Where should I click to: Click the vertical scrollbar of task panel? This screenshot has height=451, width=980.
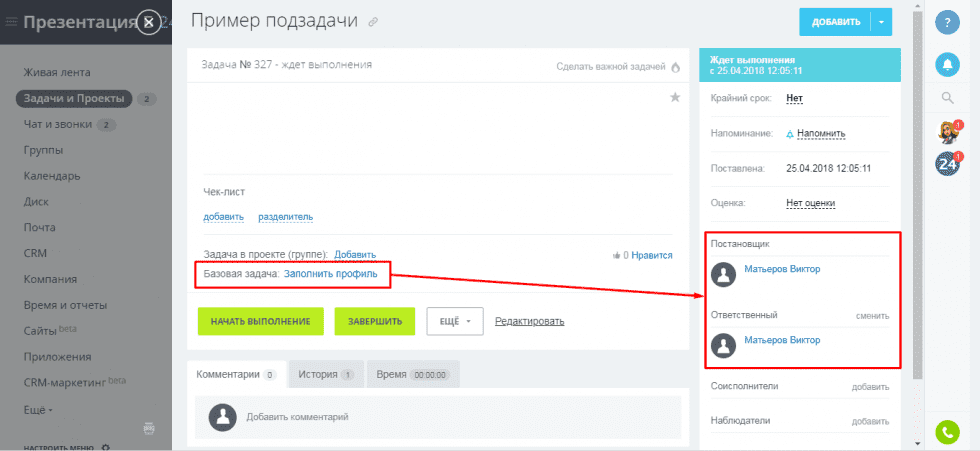[918, 194]
